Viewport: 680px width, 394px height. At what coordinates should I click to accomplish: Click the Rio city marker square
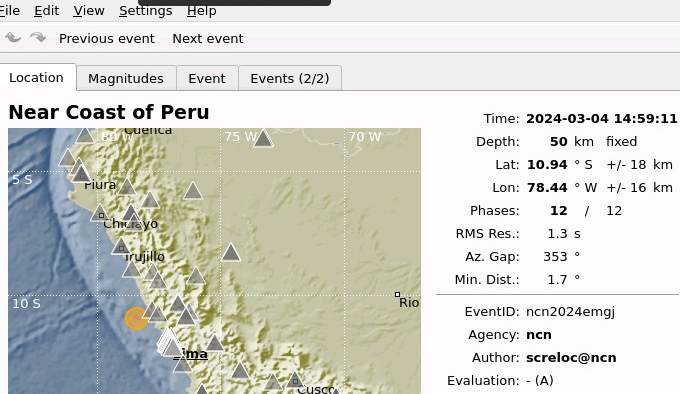click(397, 295)
